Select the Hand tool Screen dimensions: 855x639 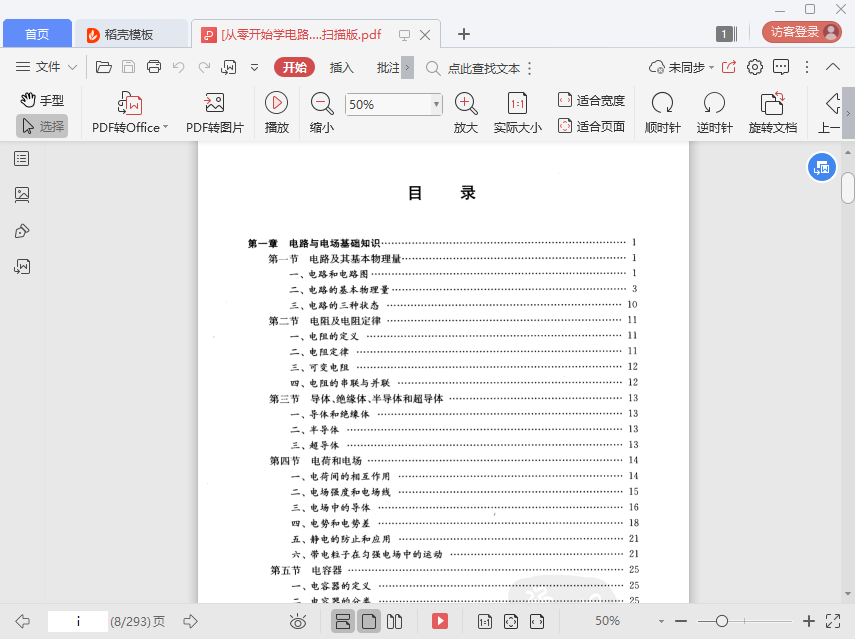pos(43,100)
